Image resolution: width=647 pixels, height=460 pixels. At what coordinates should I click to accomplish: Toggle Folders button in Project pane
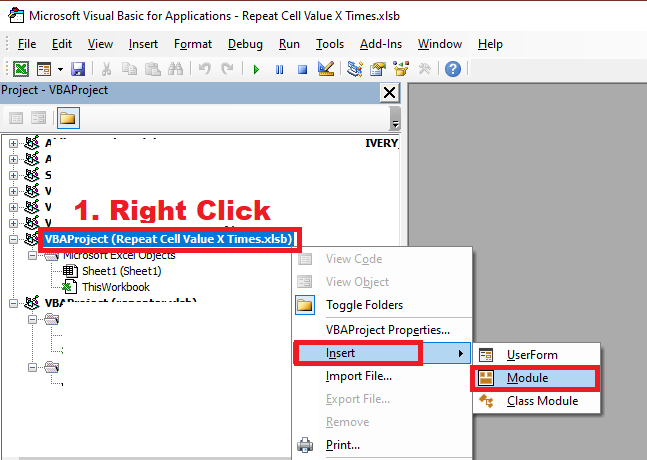[x=68, y=118]
